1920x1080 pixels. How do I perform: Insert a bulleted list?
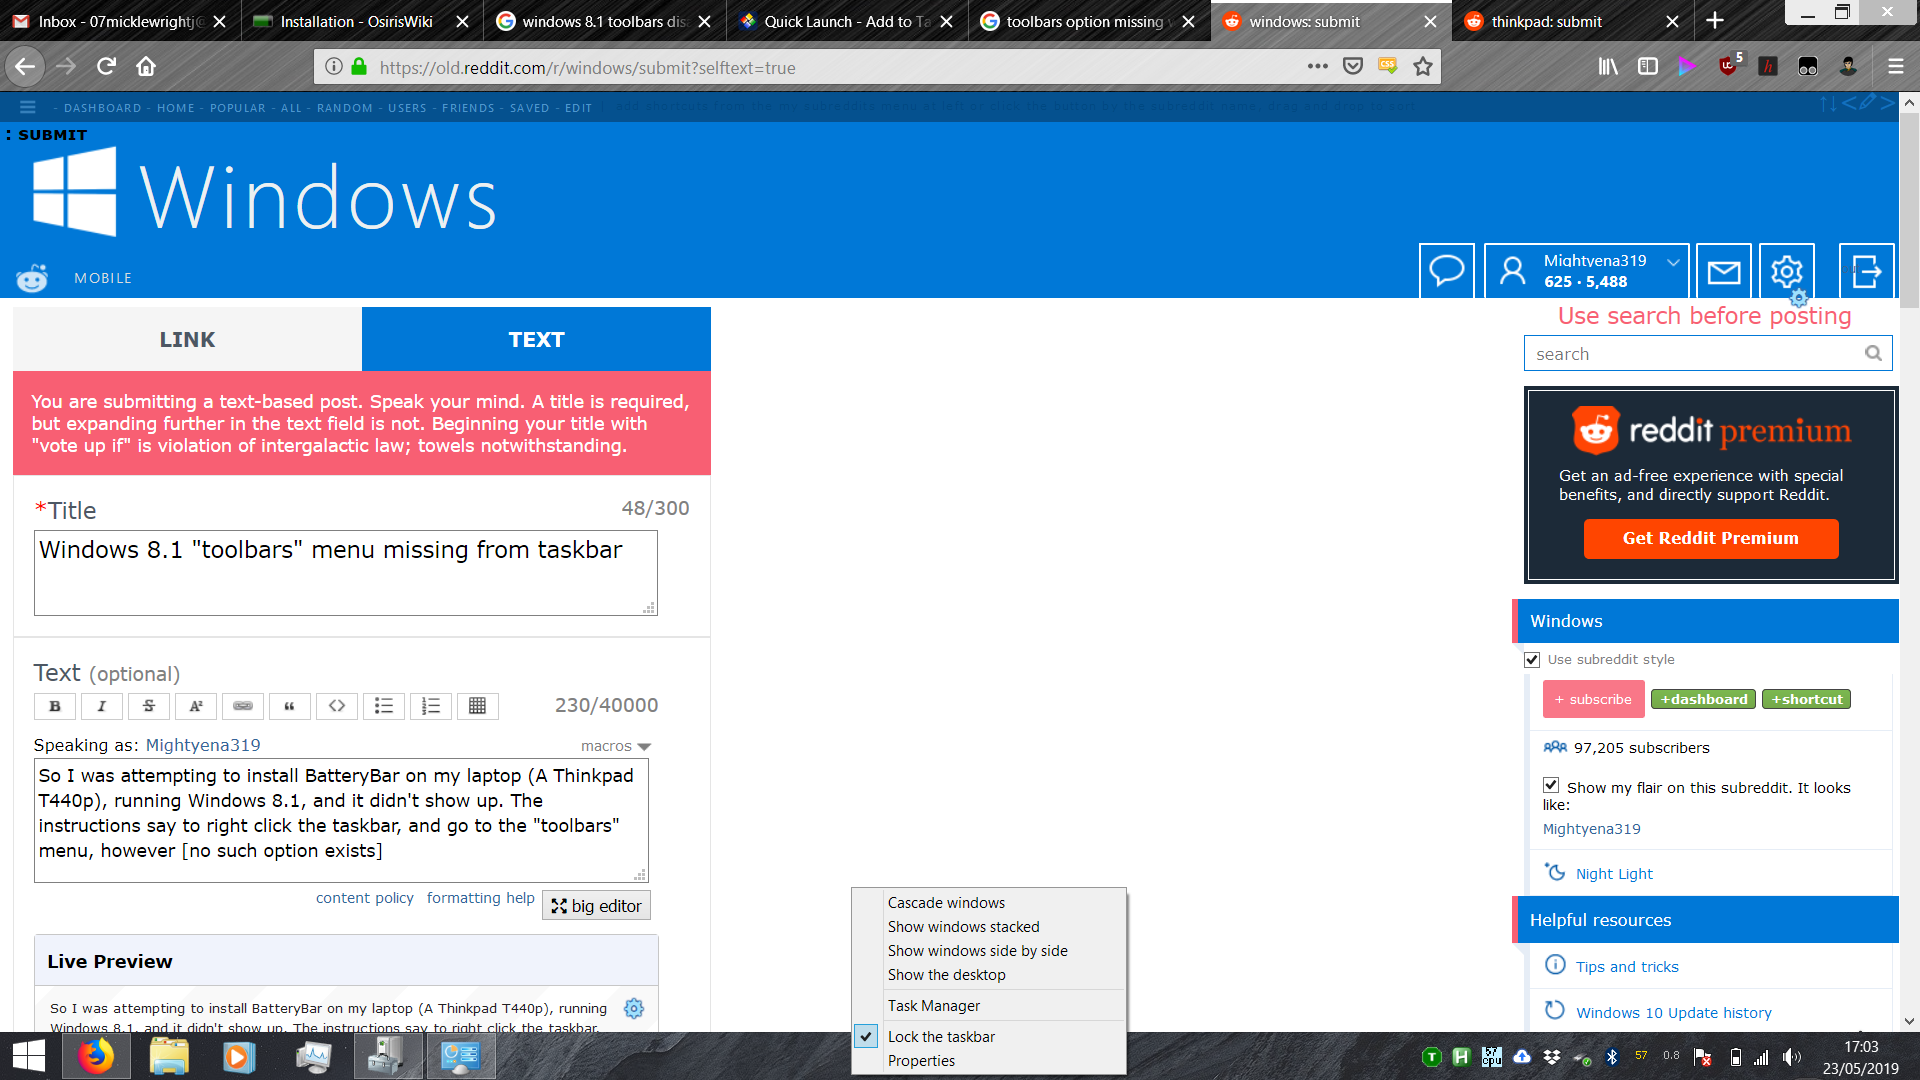point(384,706)
